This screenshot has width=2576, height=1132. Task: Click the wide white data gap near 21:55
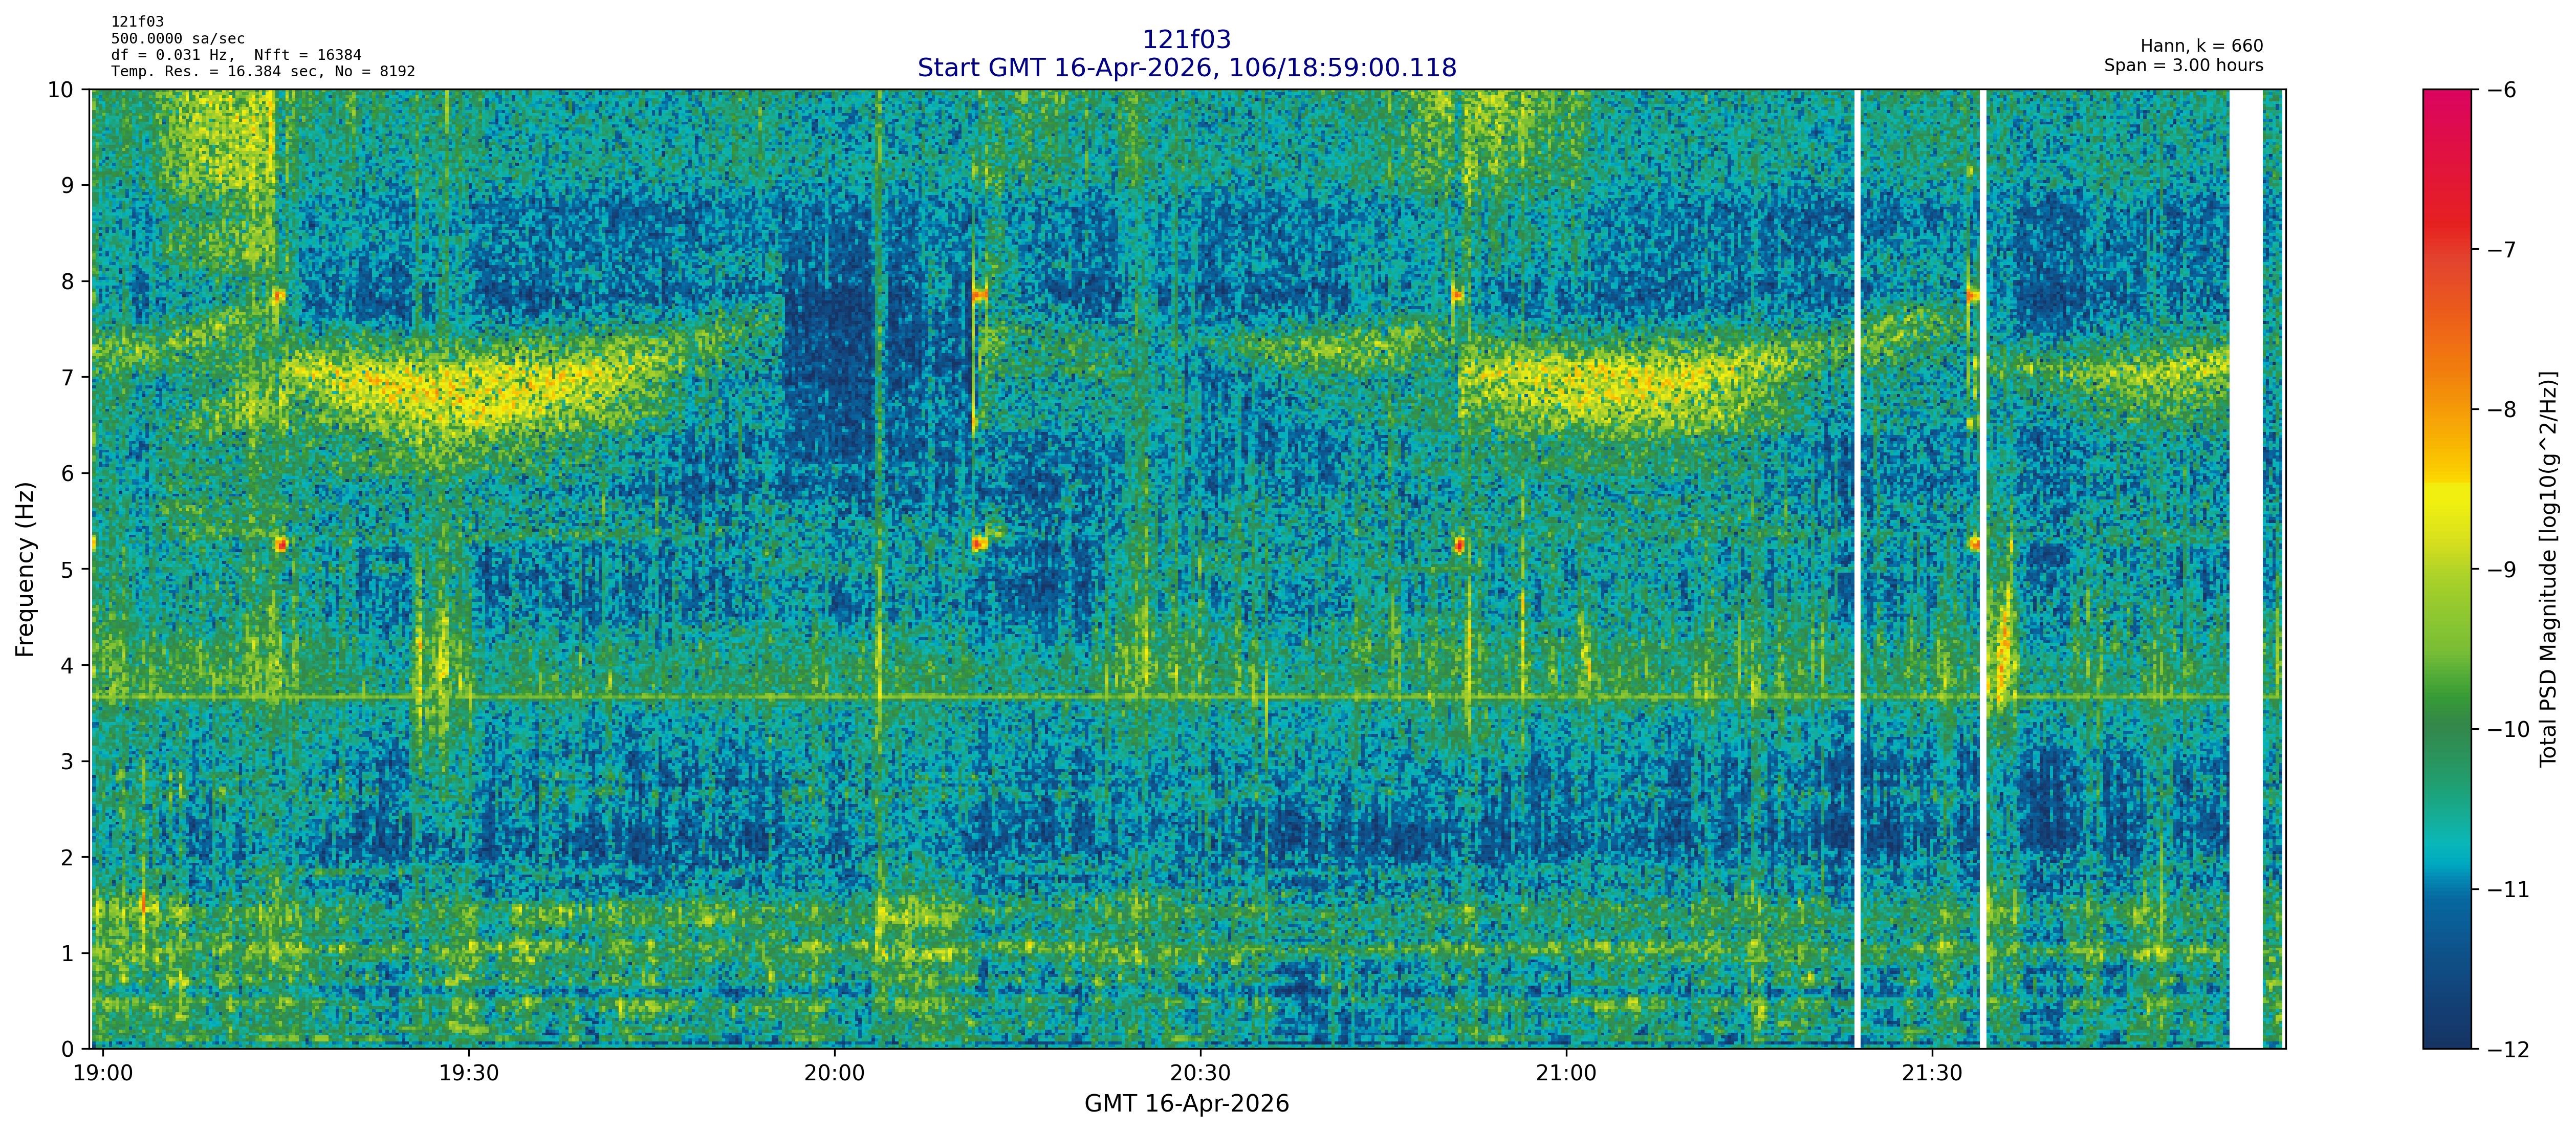tap(2246, 569)
